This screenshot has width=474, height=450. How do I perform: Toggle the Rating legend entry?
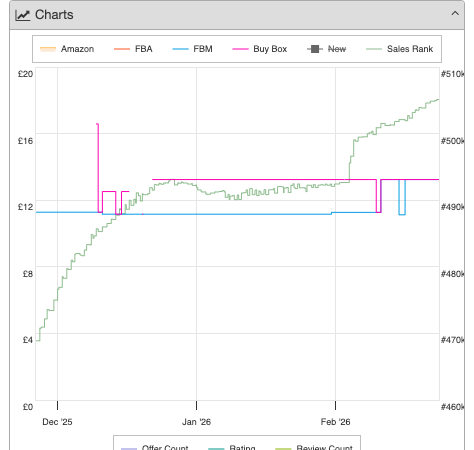(232, 447)
